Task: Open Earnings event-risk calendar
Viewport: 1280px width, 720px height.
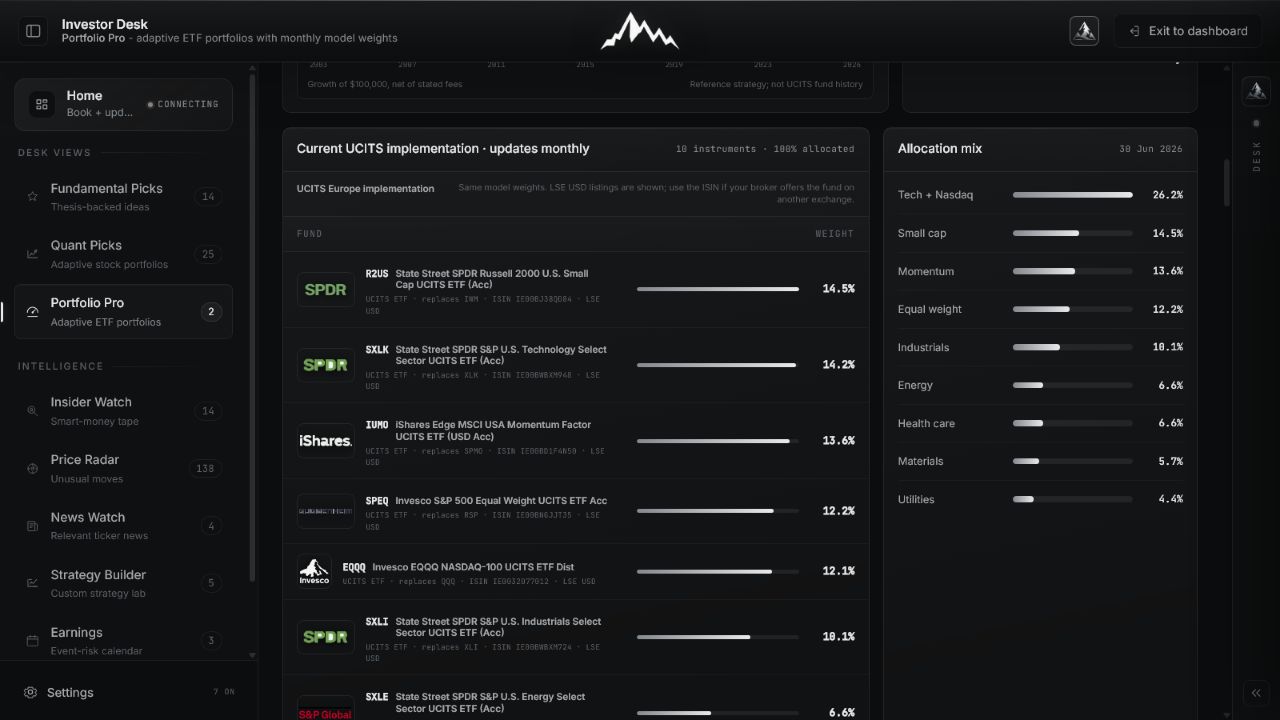Action: coord(123,641)
